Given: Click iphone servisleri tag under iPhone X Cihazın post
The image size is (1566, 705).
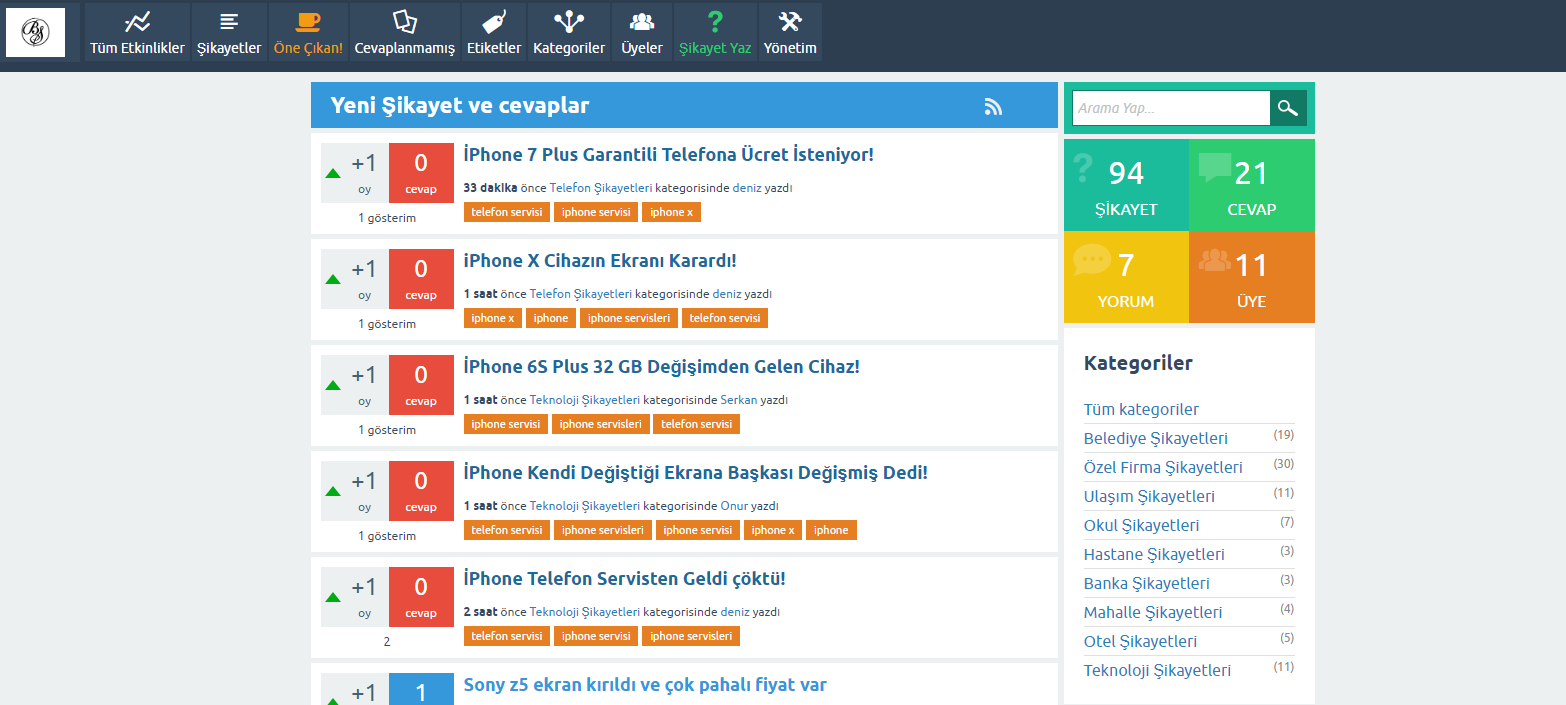Looking at the screenshot, I should point(629,318).
